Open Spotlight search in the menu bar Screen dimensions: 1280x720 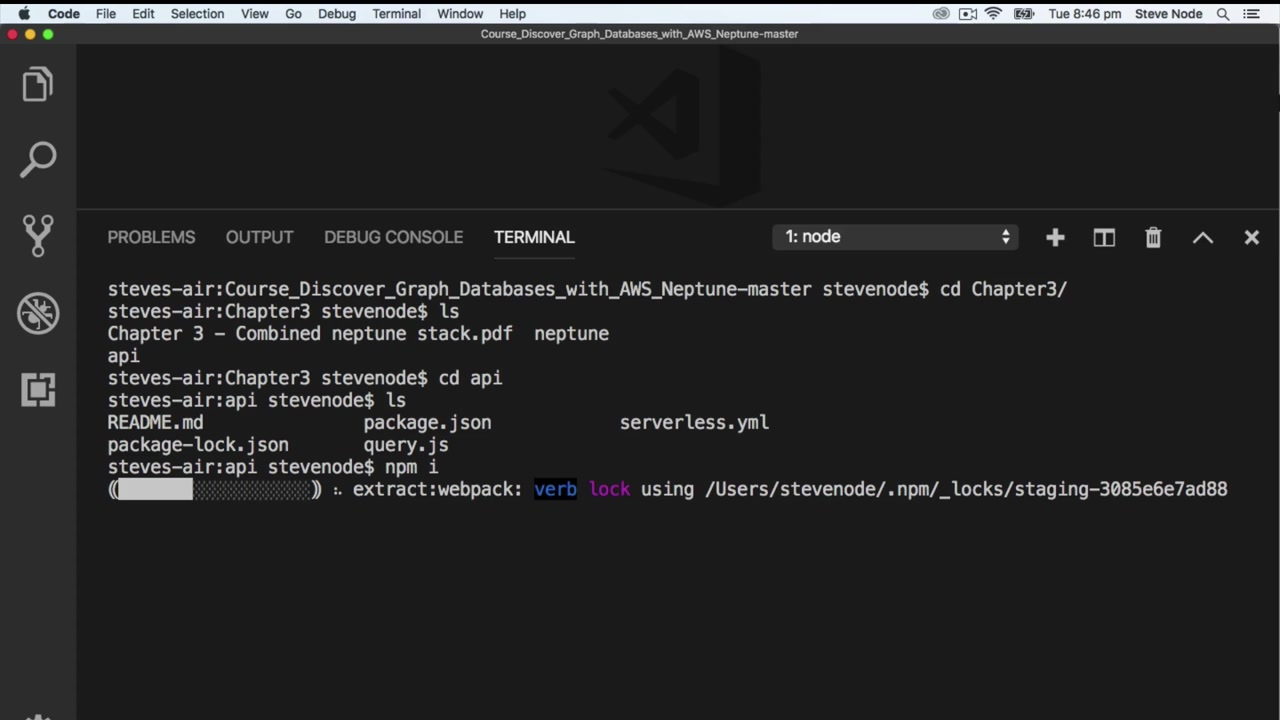1223,14
